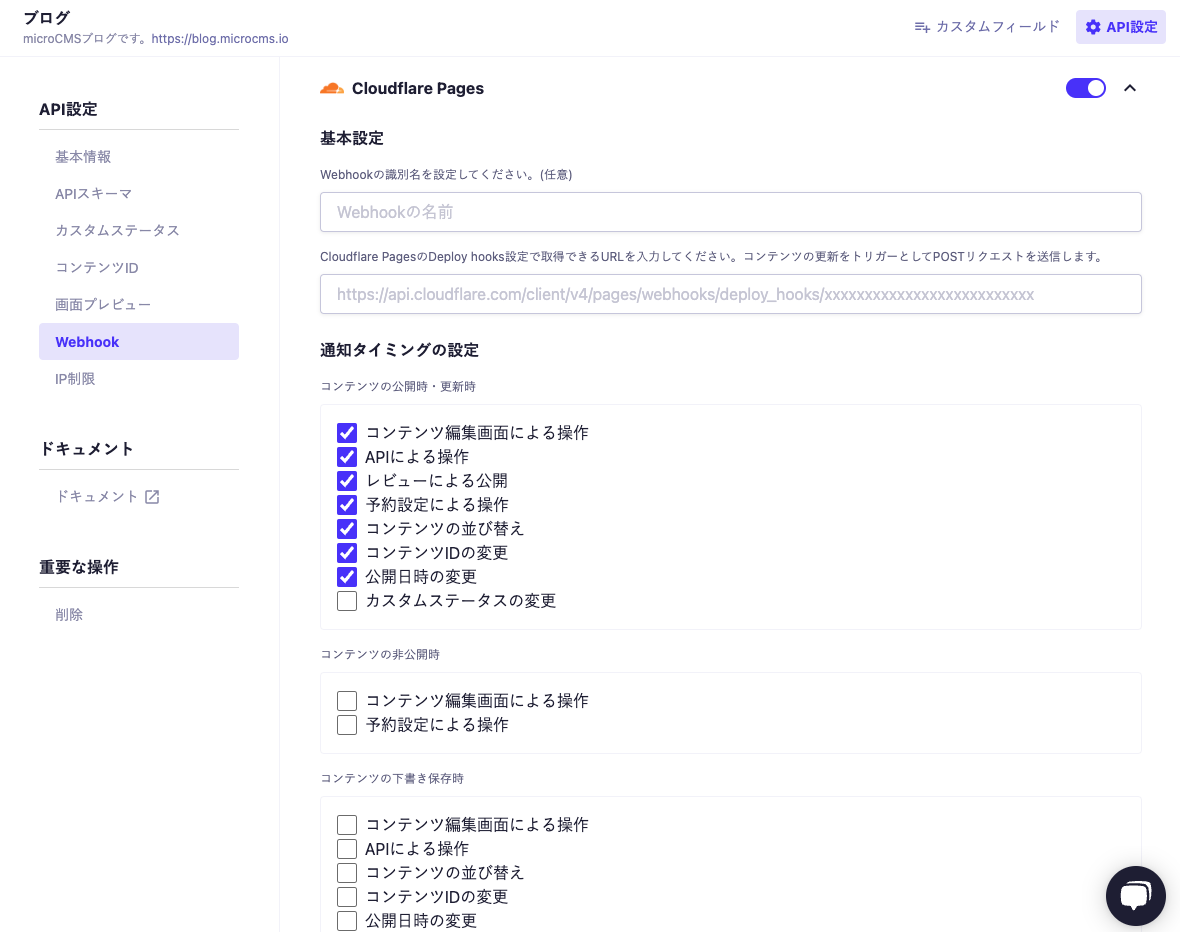
Task: Focus the Webhookの名前 input field
Action: (730, 212)
